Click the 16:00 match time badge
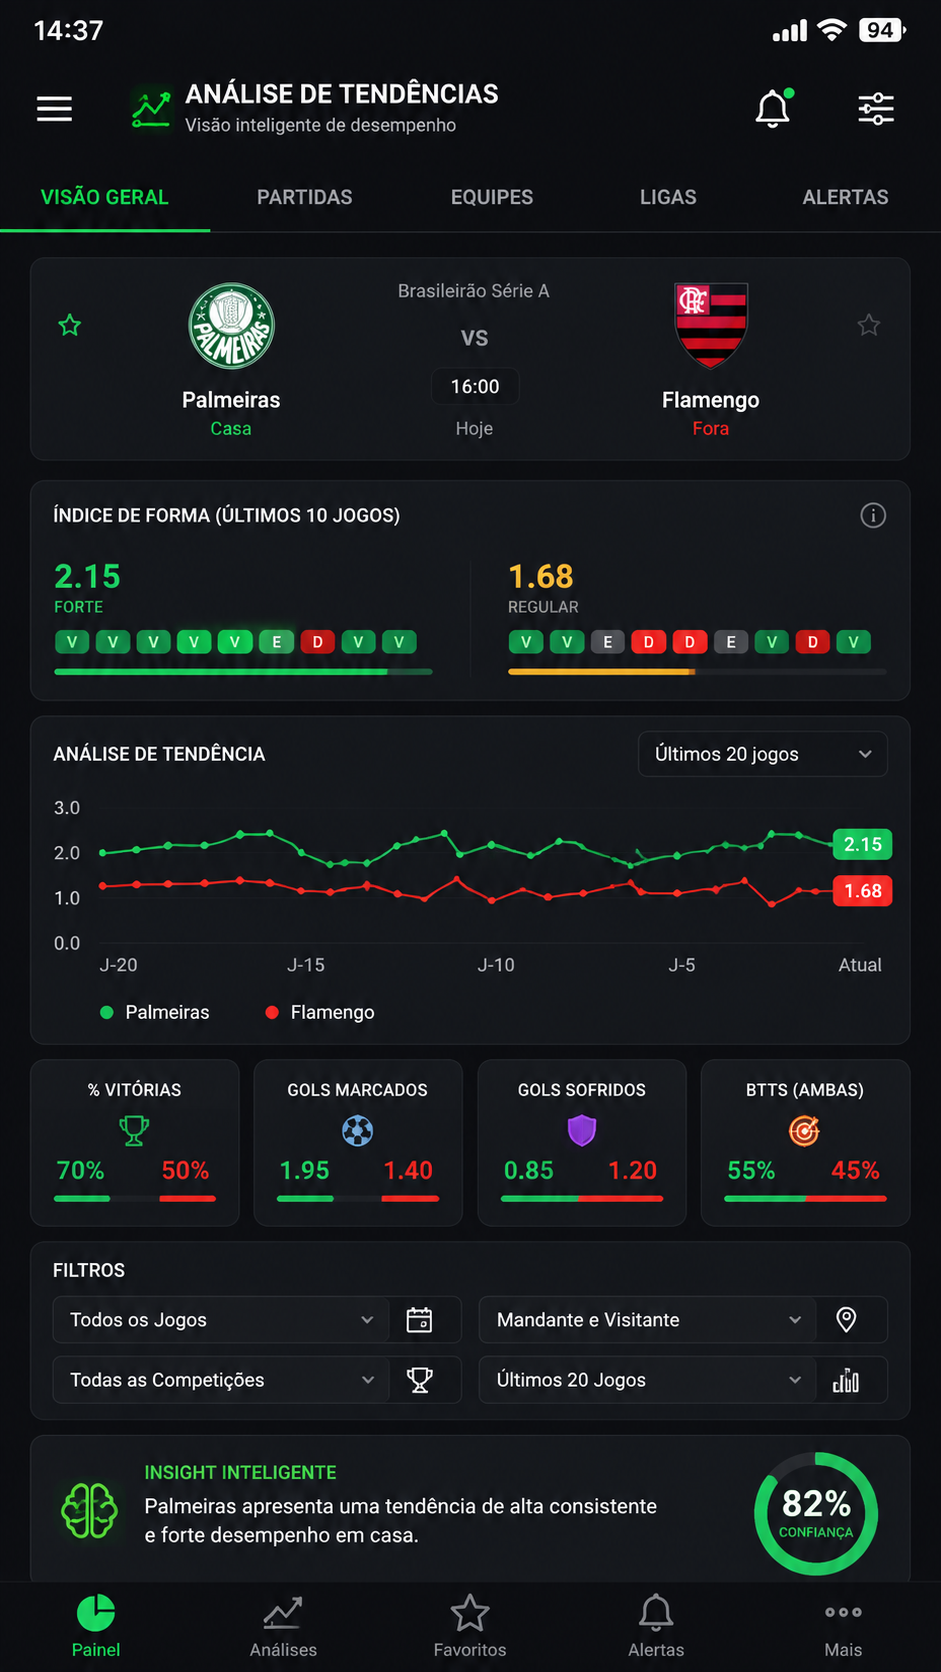 pos(475,387)
